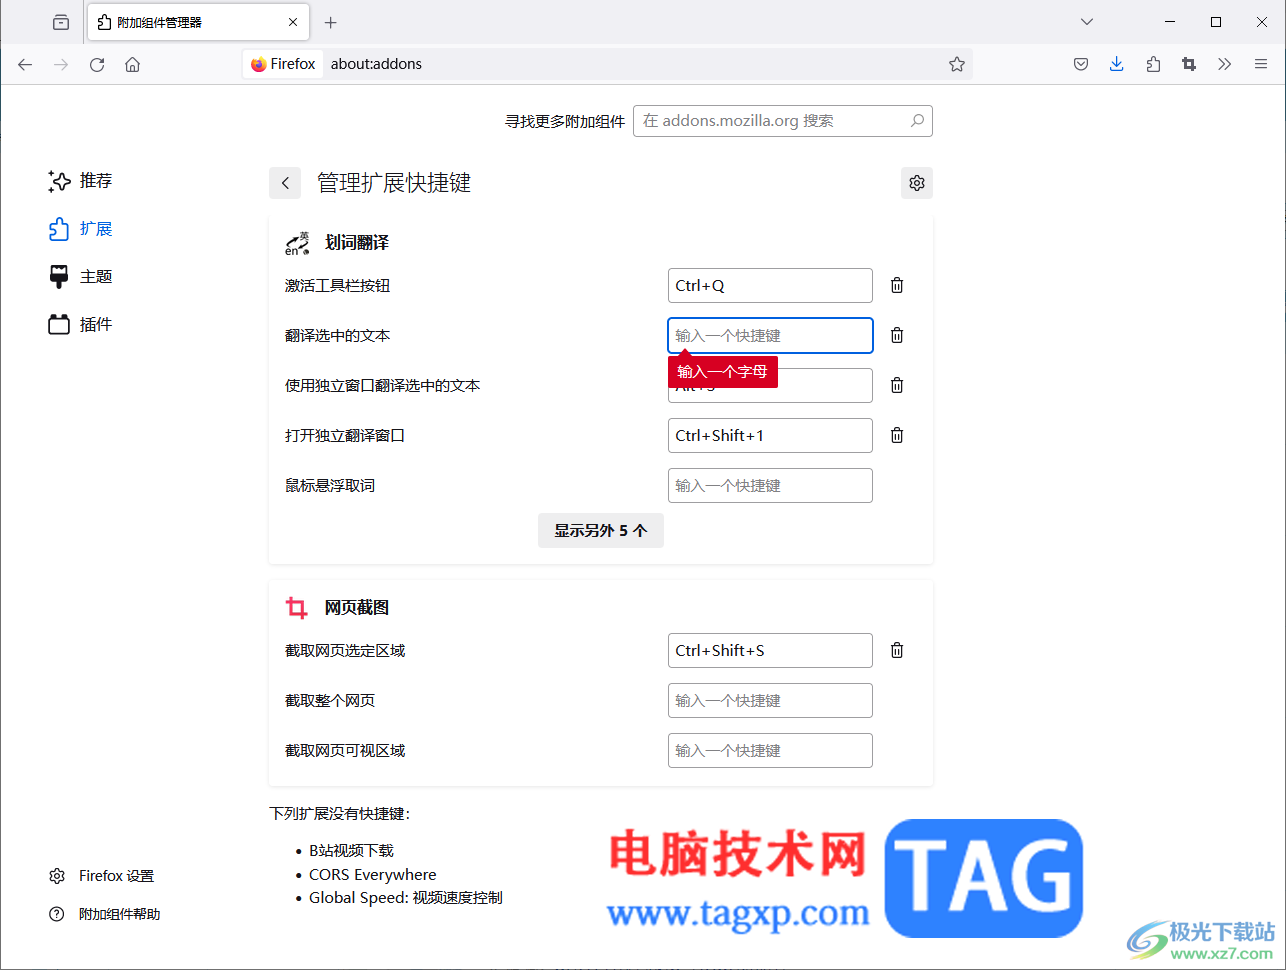Go back to previous page arrow
The height and width of the screenshot is (970, 1286).
(x=25, y=64)
